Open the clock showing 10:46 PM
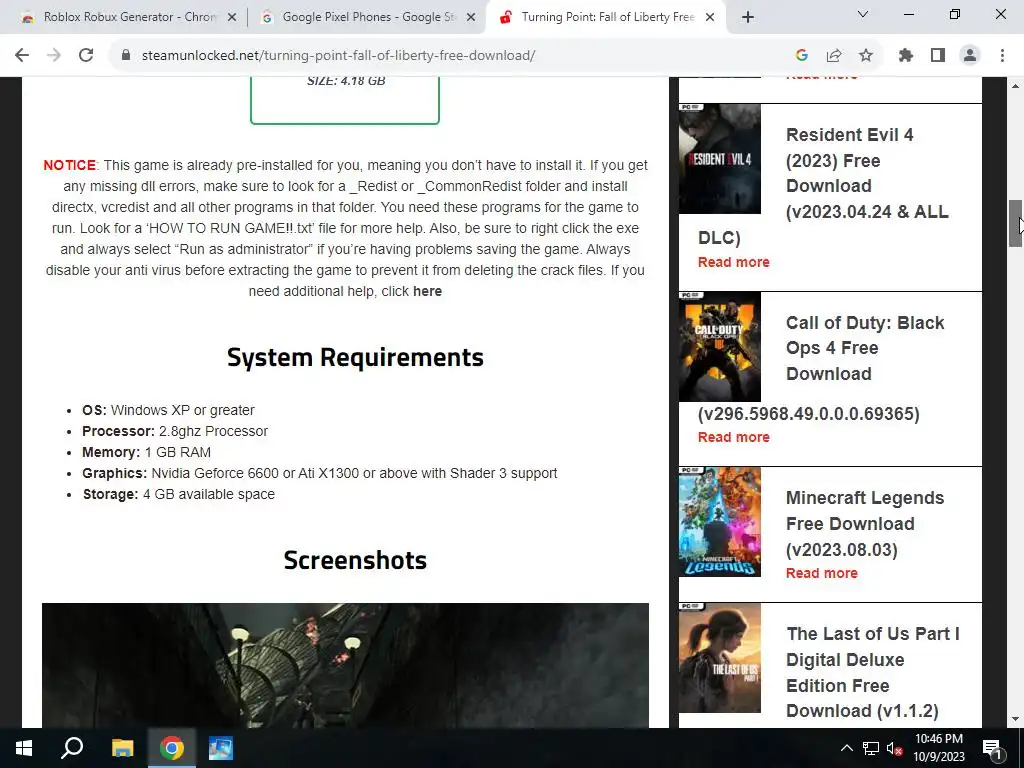The height and width of the screenshot is (768, 1024). pos(938,748)
